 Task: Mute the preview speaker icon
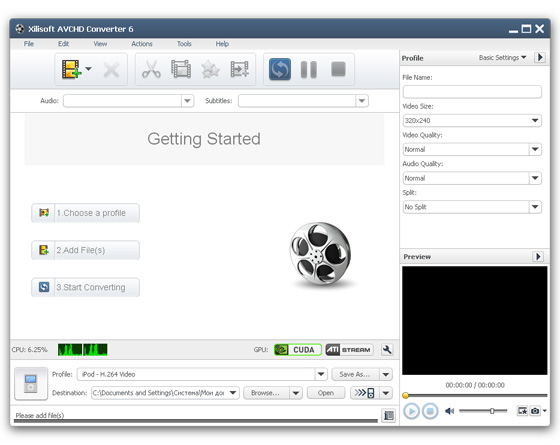449,411
